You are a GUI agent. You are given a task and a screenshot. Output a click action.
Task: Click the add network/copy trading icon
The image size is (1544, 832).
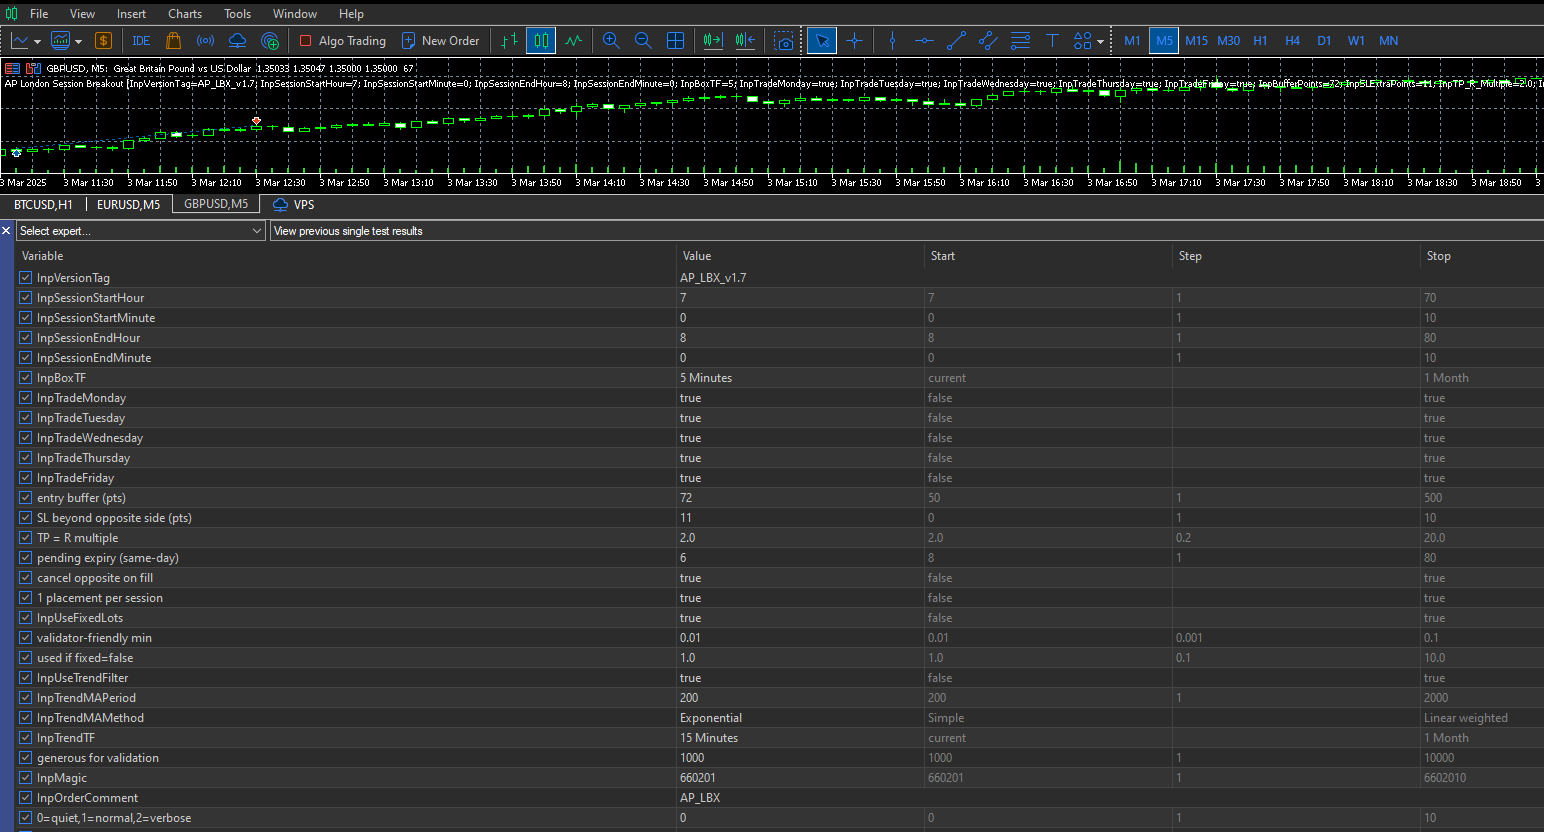click(270, 41)
